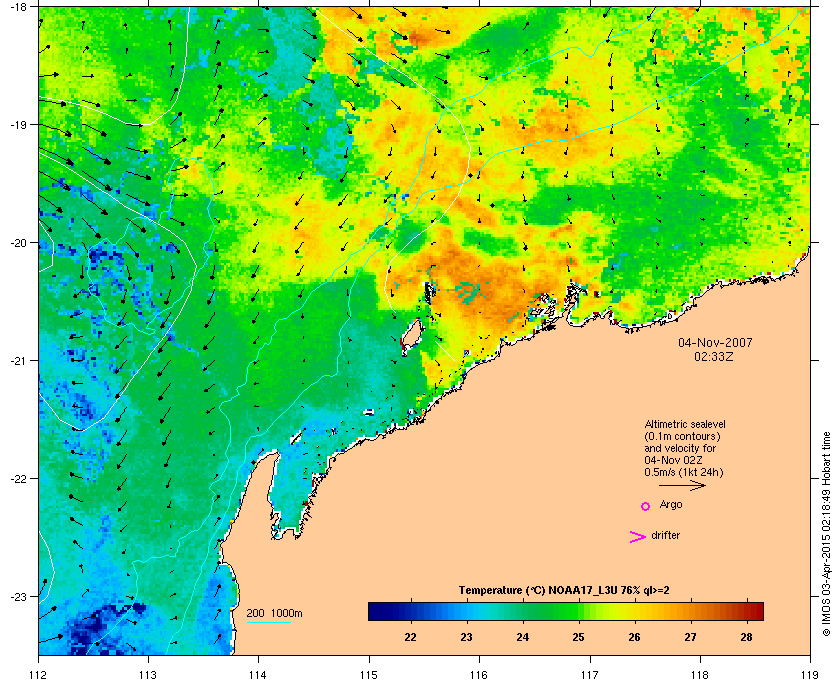The width and height of the screenshot is (840, 680).
Task: Click the 'and velocity for' legend line
Action: [x=680, y=448]
